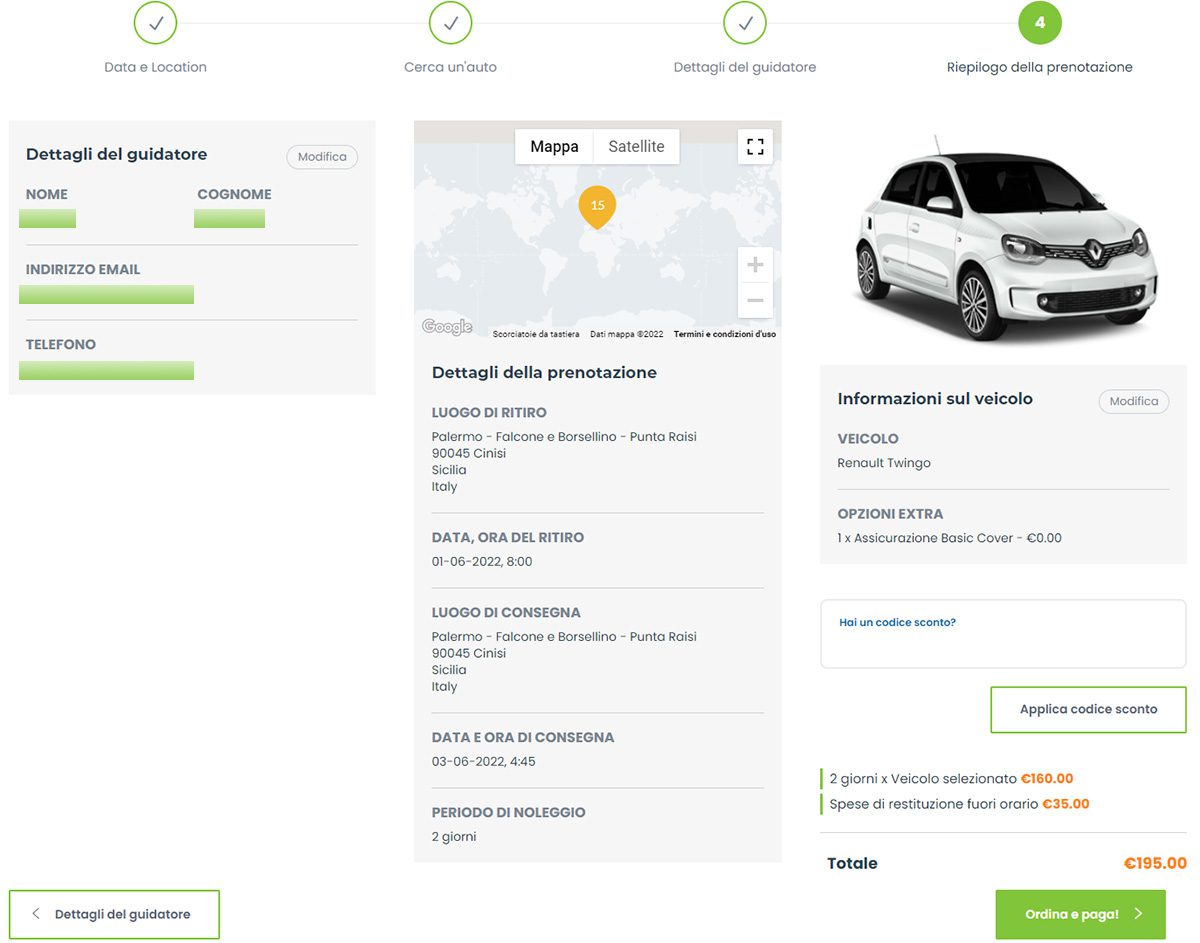Apply the discount code
1200x943 pixels.
pos(1088,710)
